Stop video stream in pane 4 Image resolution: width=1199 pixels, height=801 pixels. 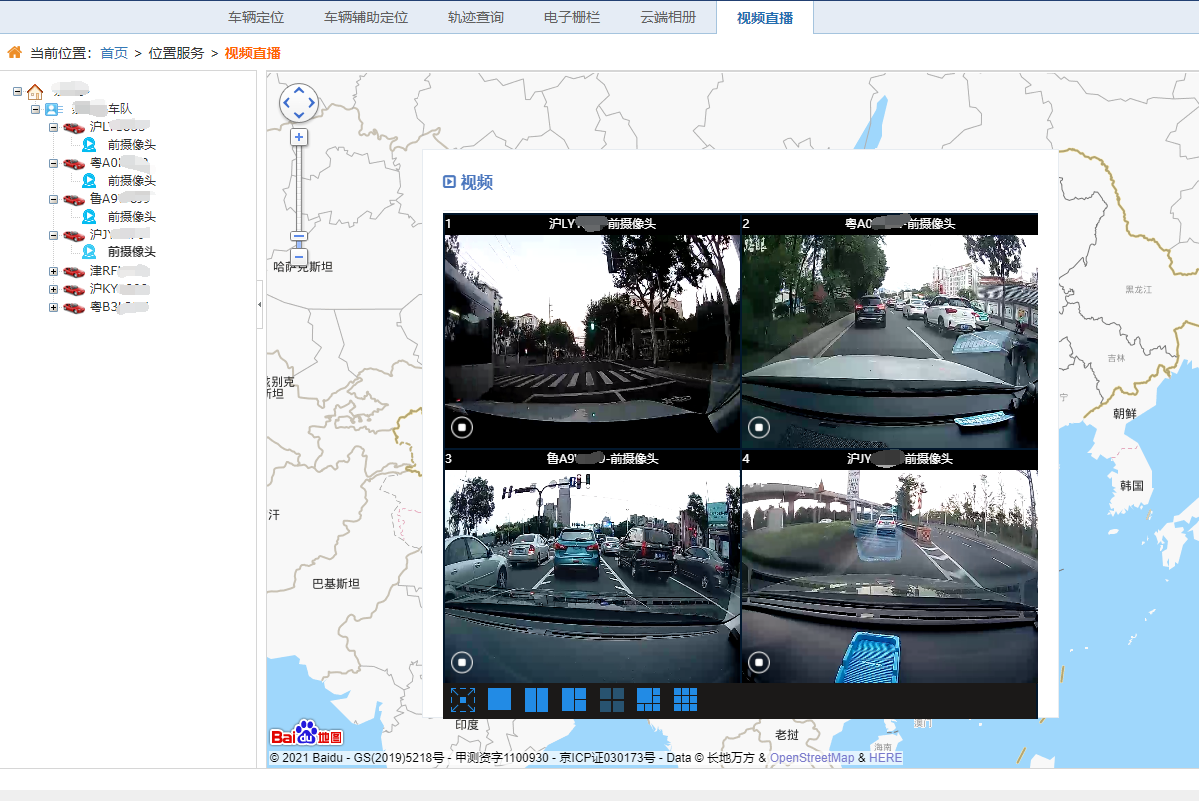coord(759,662)
